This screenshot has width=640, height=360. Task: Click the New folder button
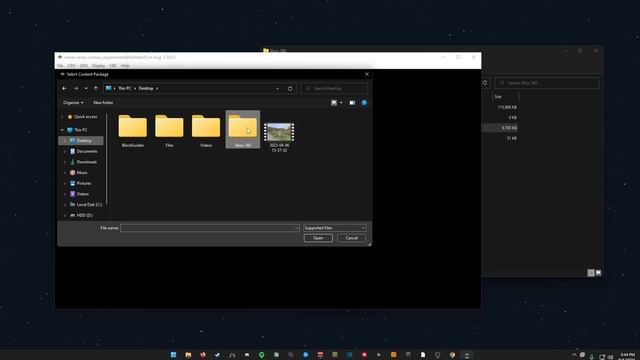103,103
